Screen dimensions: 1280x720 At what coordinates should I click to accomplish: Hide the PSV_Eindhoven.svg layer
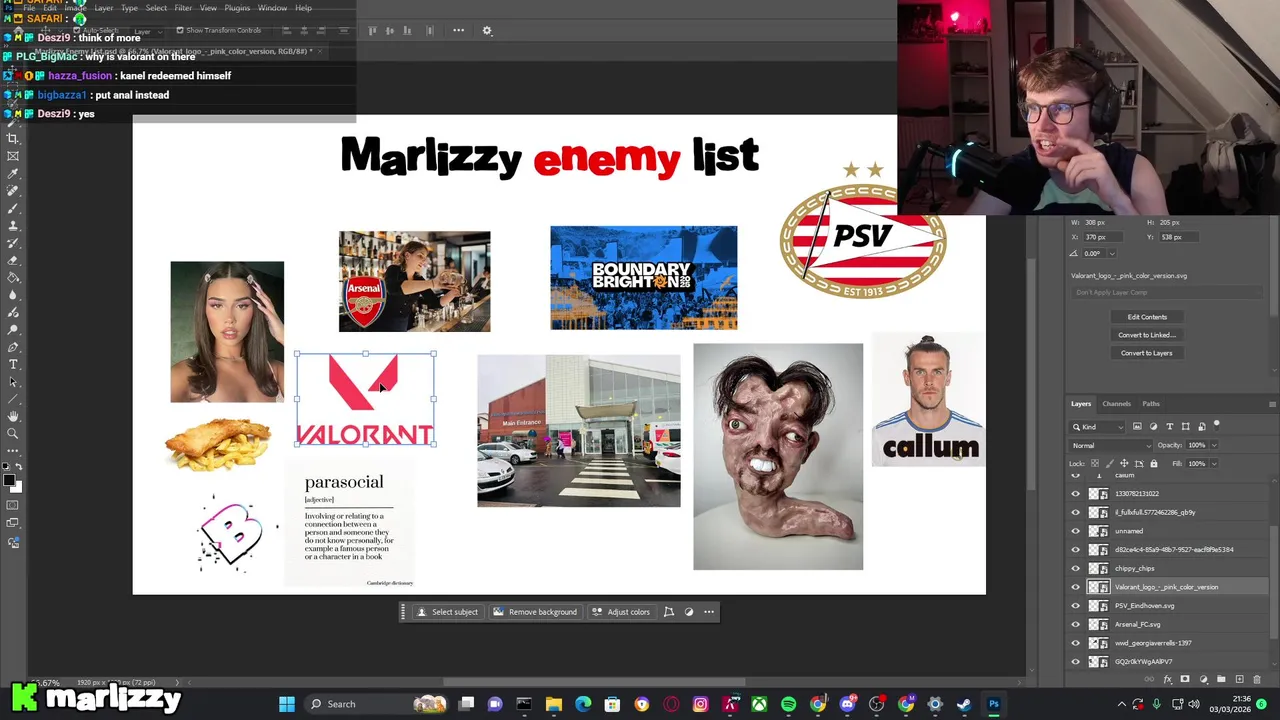[x=1076, y=606]
